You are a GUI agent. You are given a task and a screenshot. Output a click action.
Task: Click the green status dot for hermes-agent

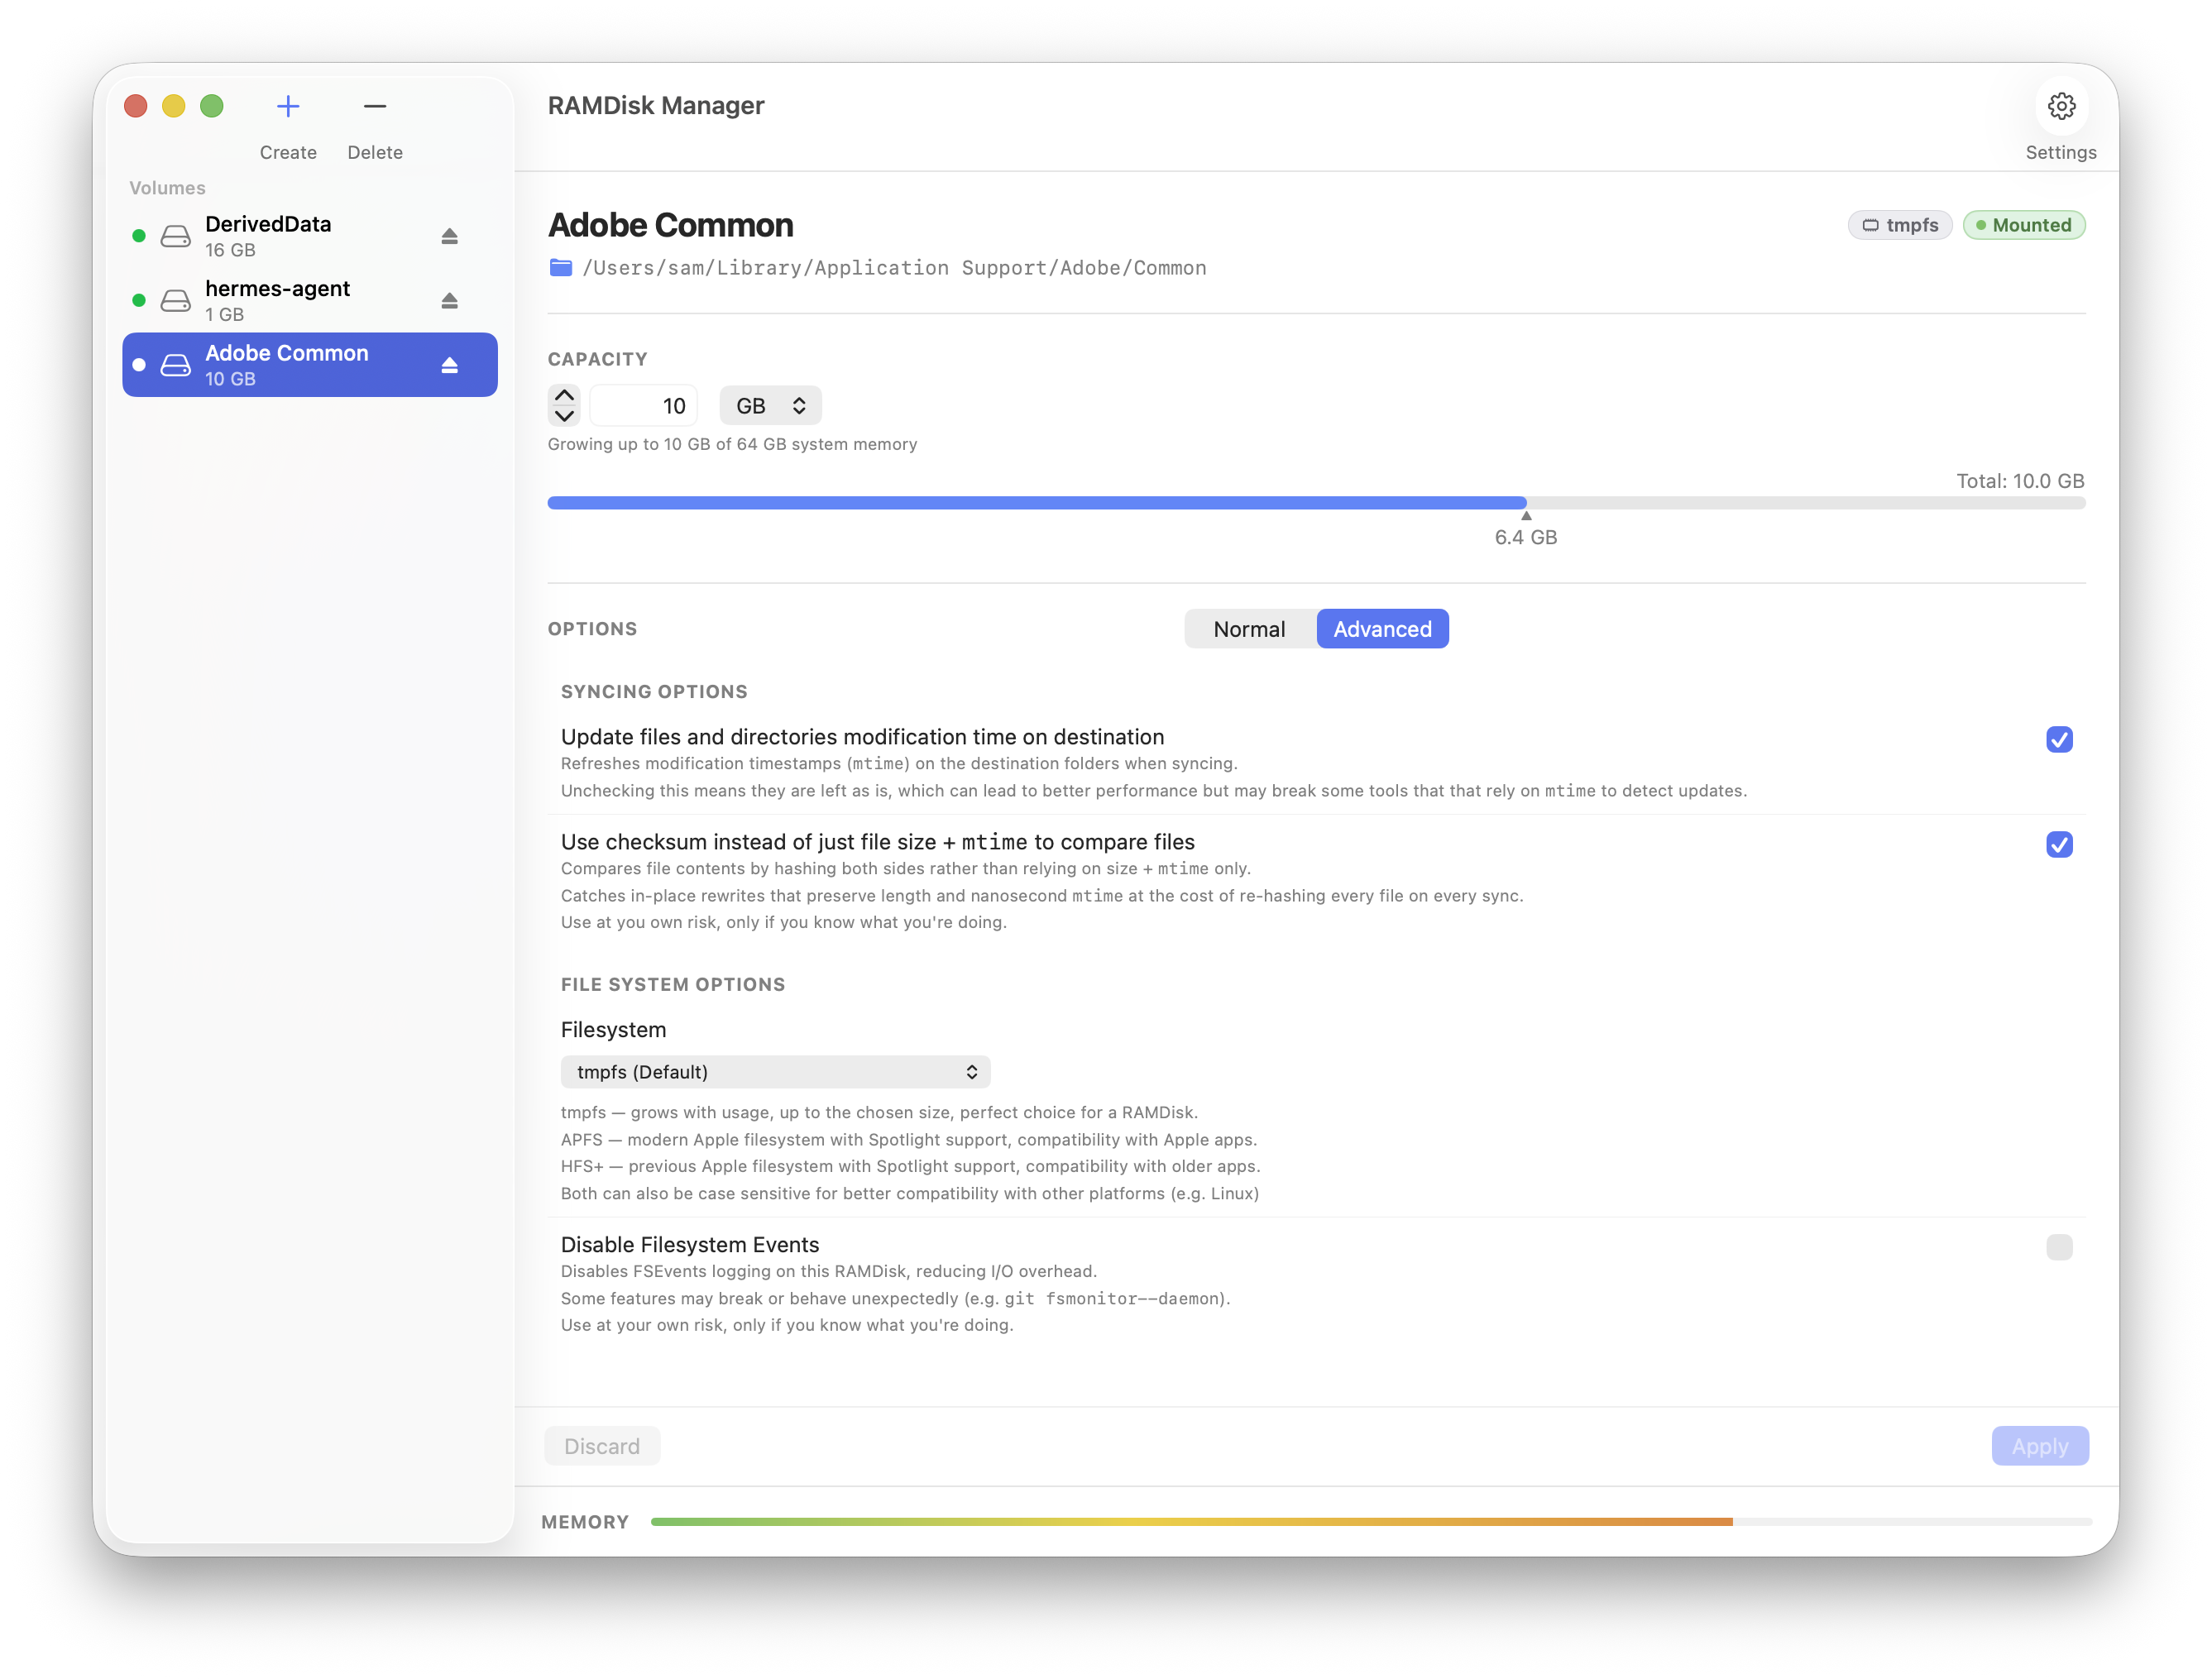tap(139, 300)
